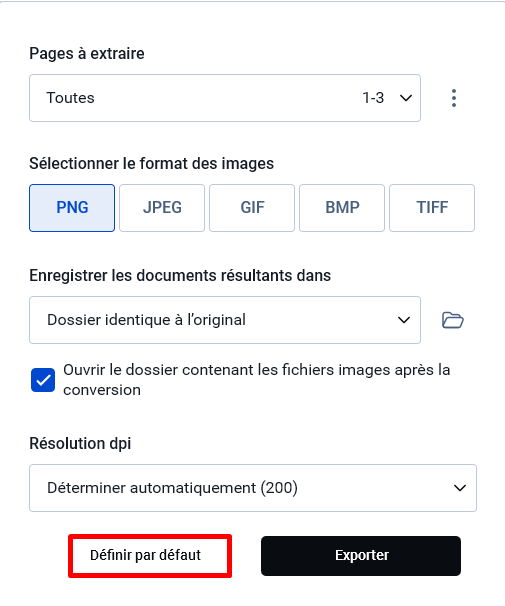The image size is (505, 606).
Task: Click the 'Pages à extraire' heading
Action: pos(87,53)
